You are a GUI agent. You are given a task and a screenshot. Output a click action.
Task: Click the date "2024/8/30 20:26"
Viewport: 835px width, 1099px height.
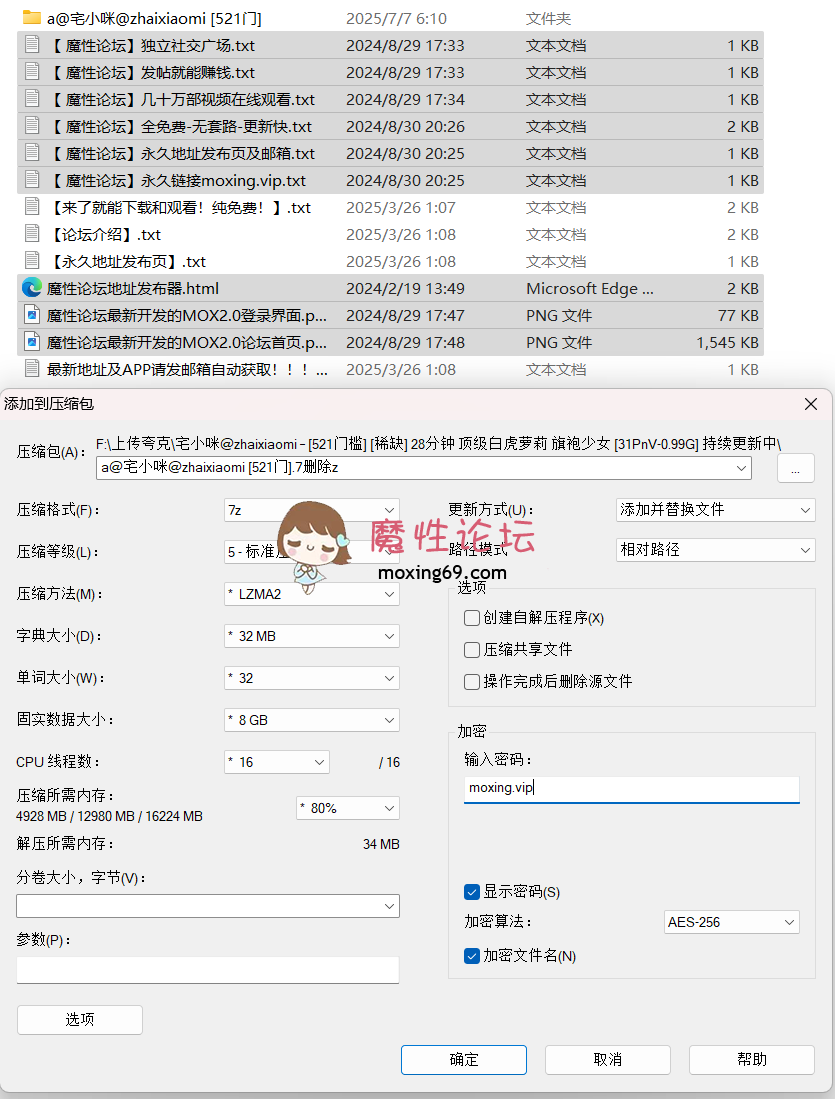[x=405, y=126]
